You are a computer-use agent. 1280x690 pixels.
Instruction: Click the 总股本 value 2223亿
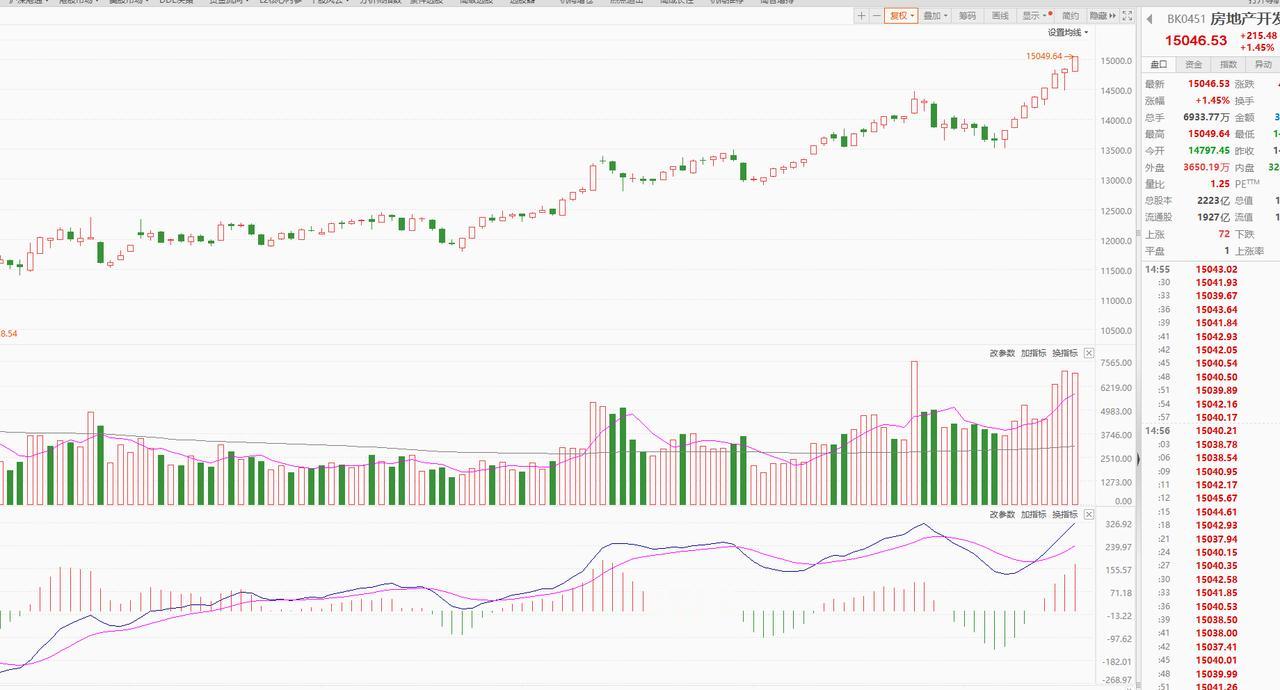click(1213, 201)
